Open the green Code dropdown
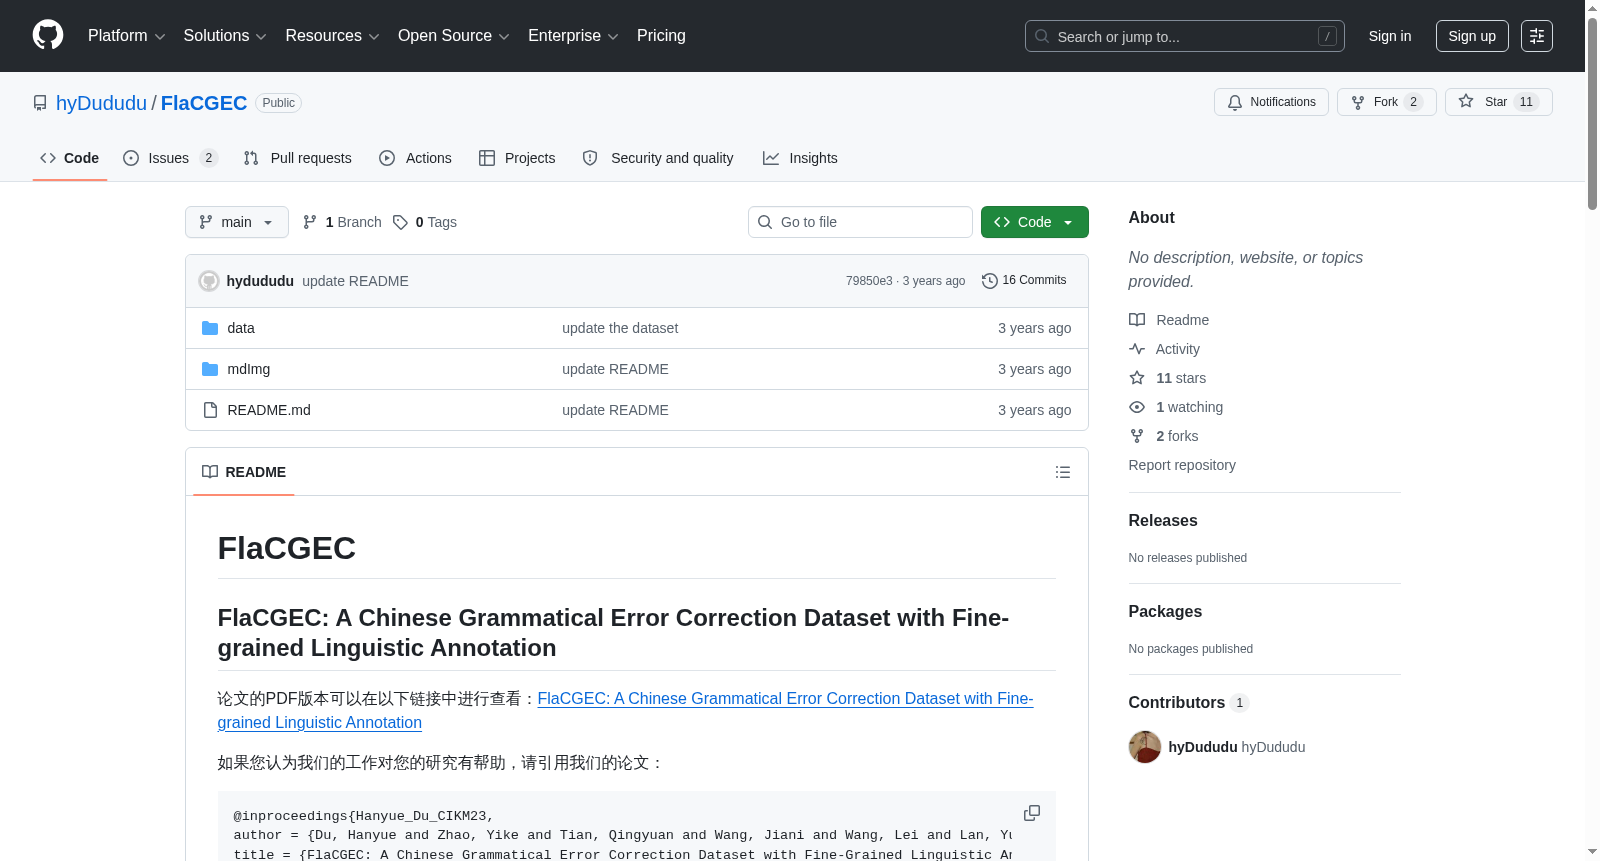 pos(1035,222)
